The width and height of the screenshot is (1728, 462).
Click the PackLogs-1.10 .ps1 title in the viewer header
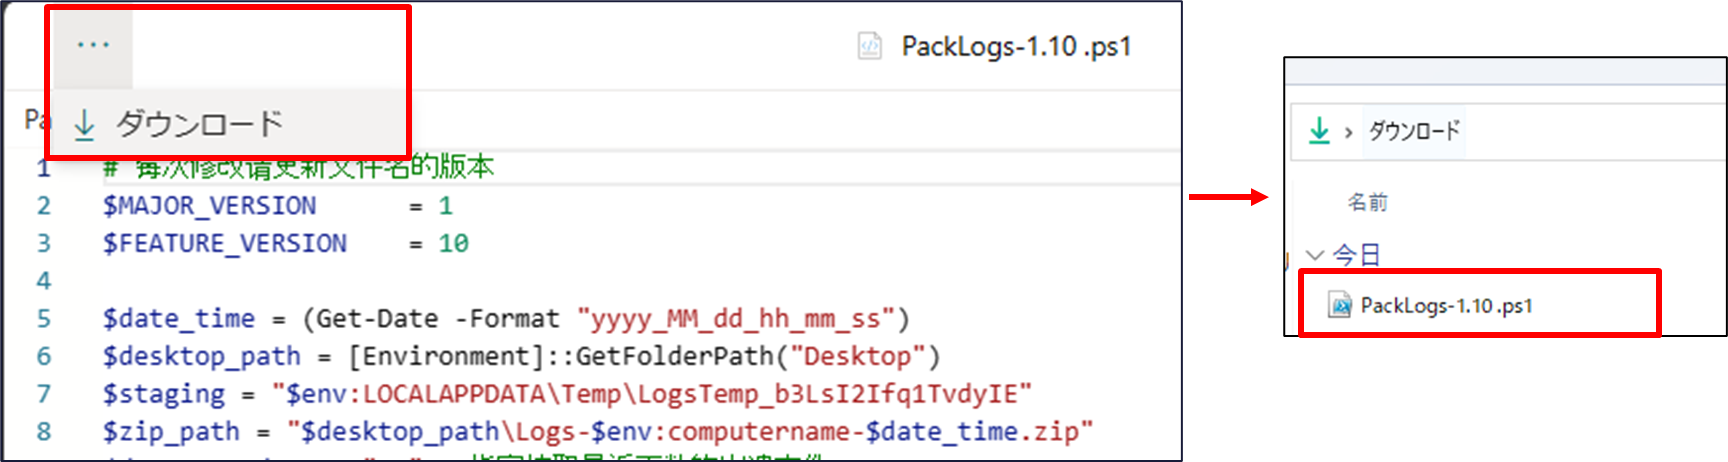pos(1016,47)
